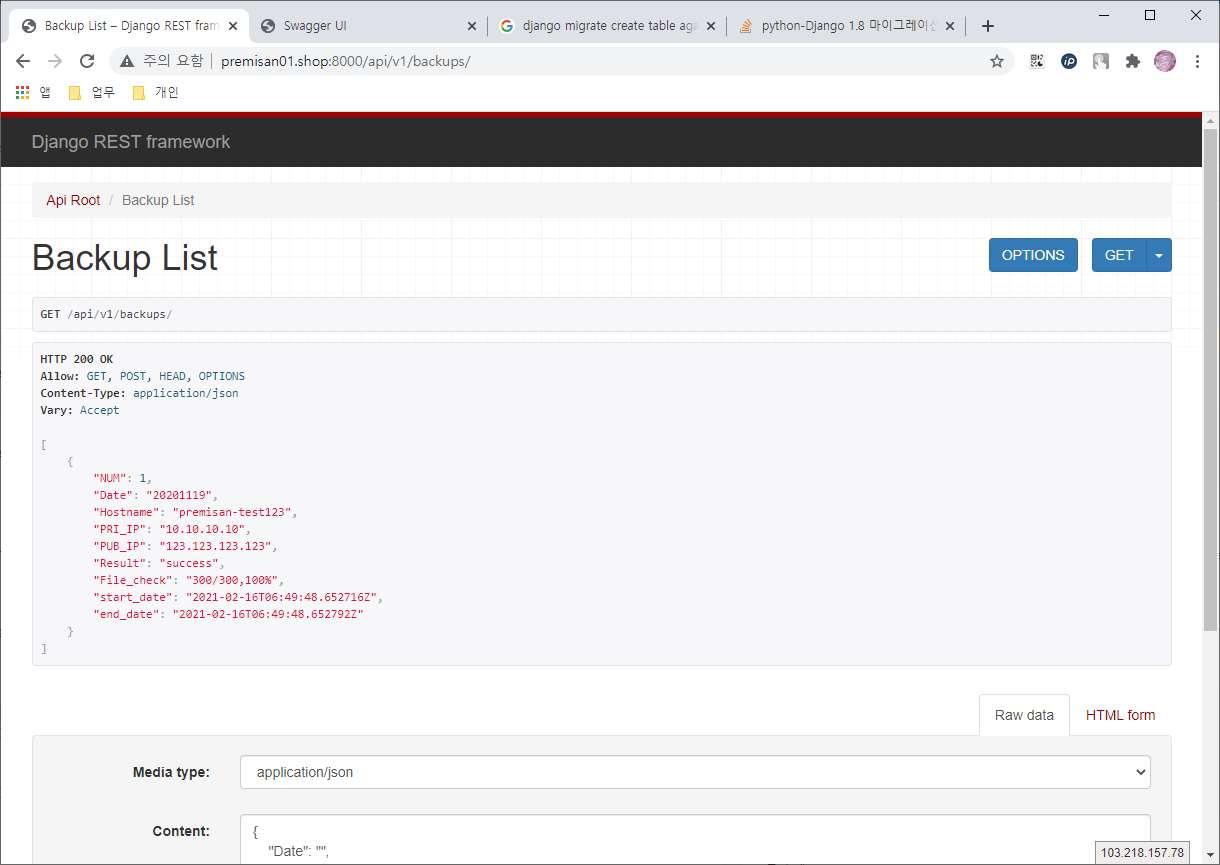The image size is (1220, 865).
Task: Click the File_check value "300/300,100%"
Action: (x=232, y=580)
